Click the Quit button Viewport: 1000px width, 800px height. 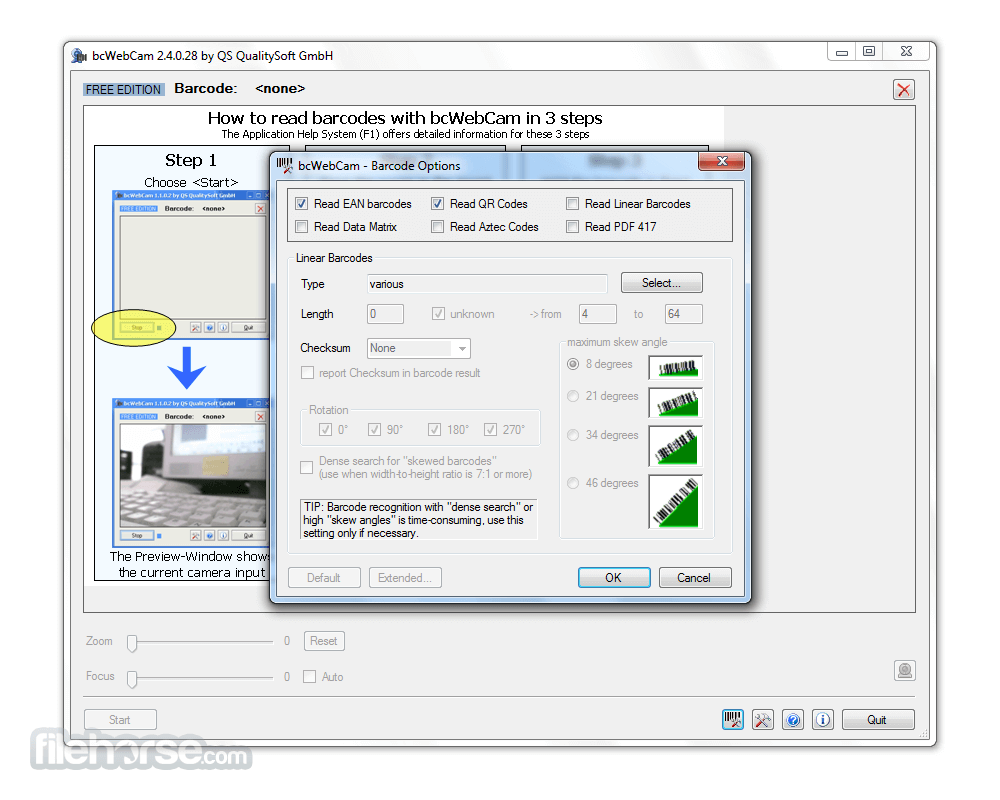878,720
